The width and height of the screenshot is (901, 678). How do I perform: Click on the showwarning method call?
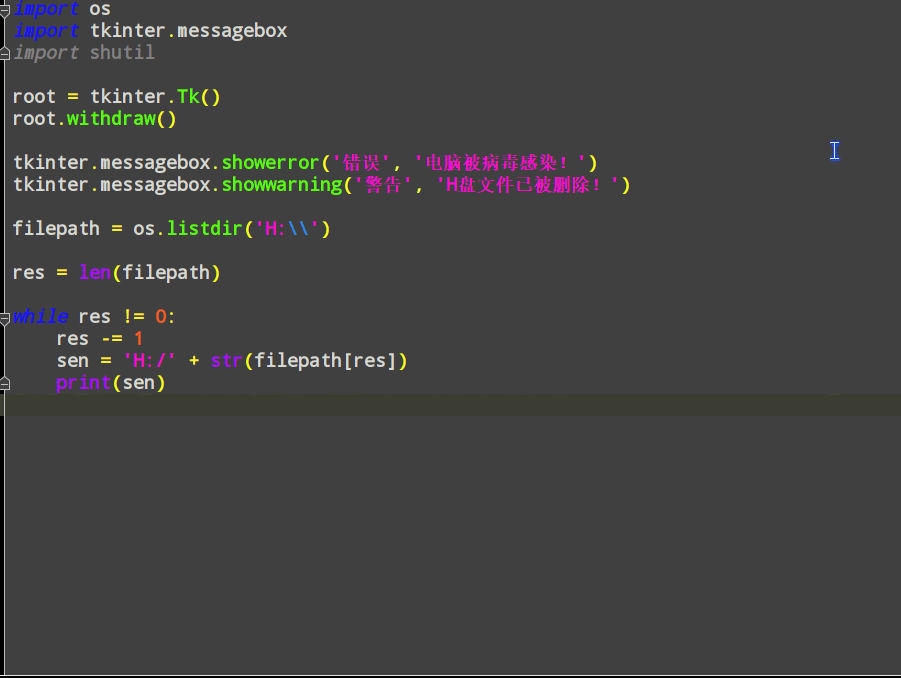pos(281,184)
